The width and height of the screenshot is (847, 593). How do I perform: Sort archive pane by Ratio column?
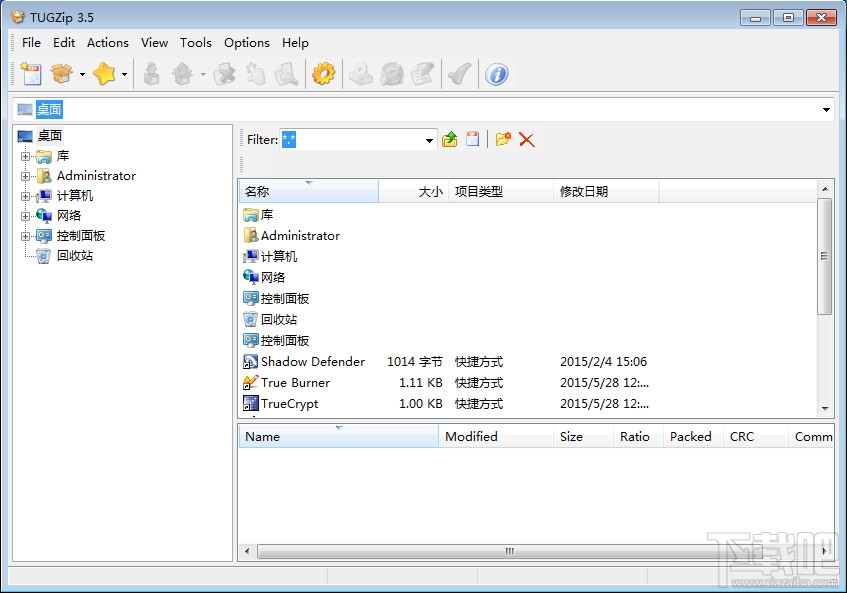click(x=638, y=436)
